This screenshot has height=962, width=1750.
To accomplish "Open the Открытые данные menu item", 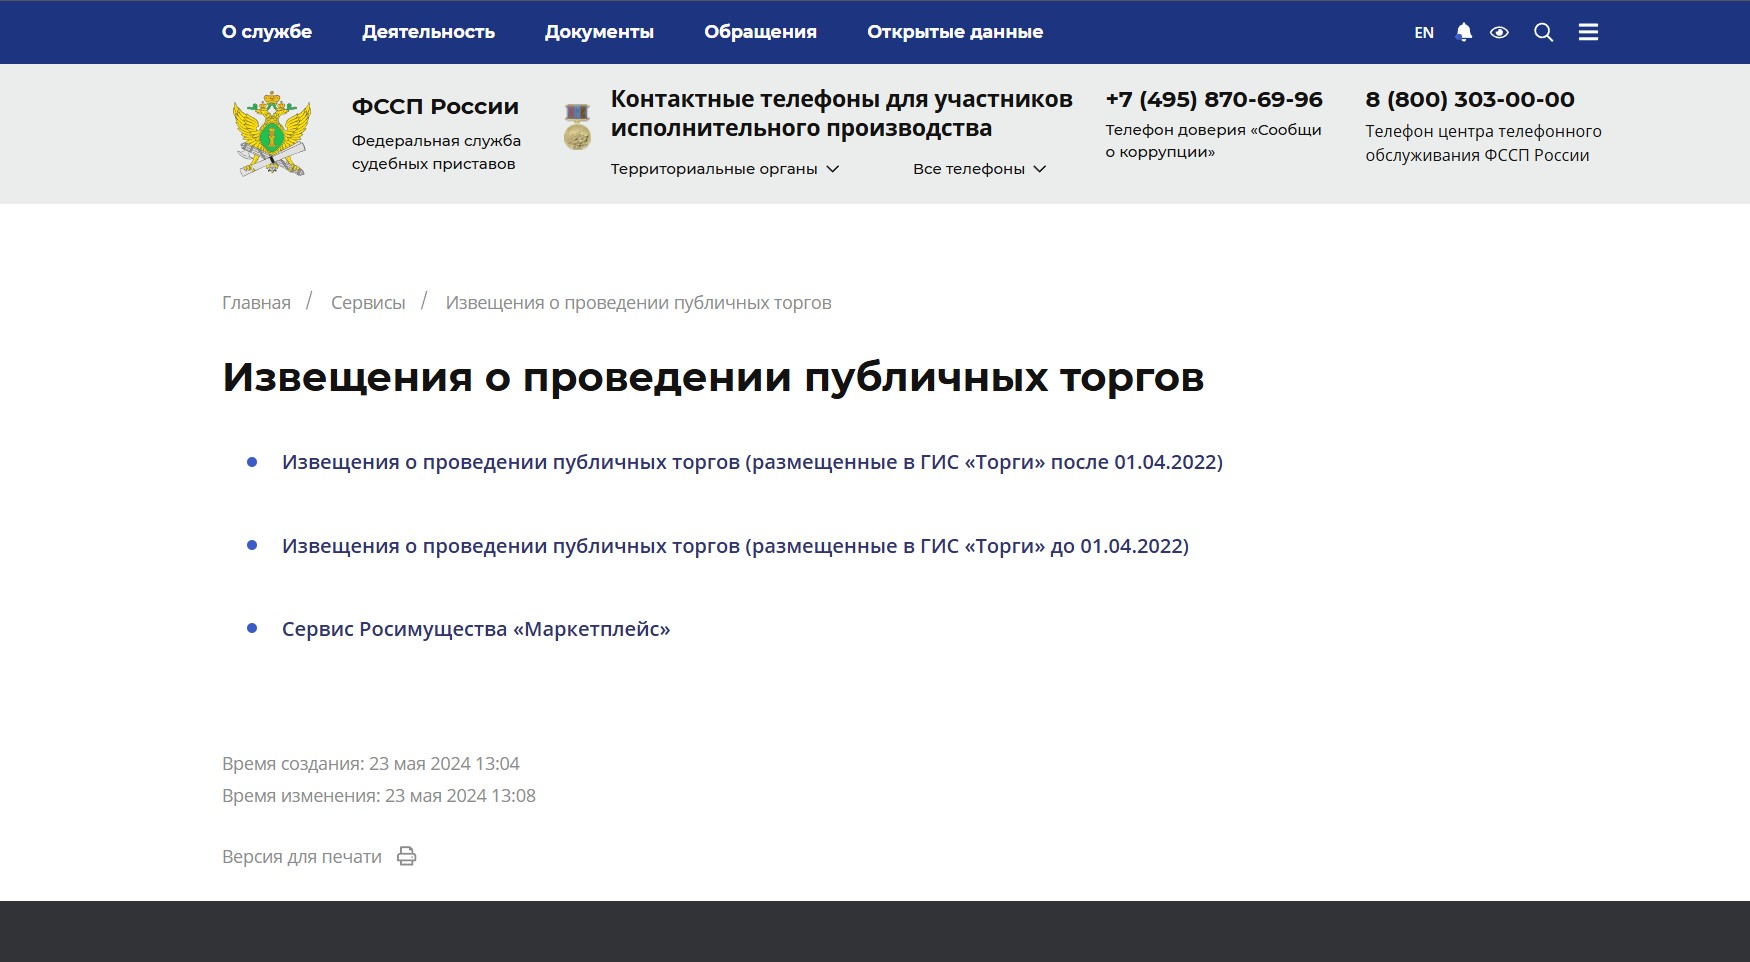I will (954, 32).
